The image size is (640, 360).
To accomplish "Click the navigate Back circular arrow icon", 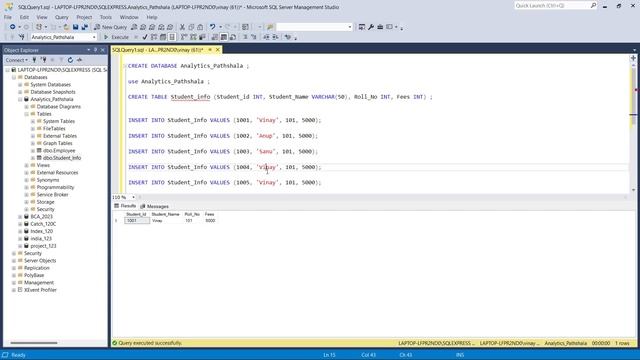I will click(x=13, y=27).
